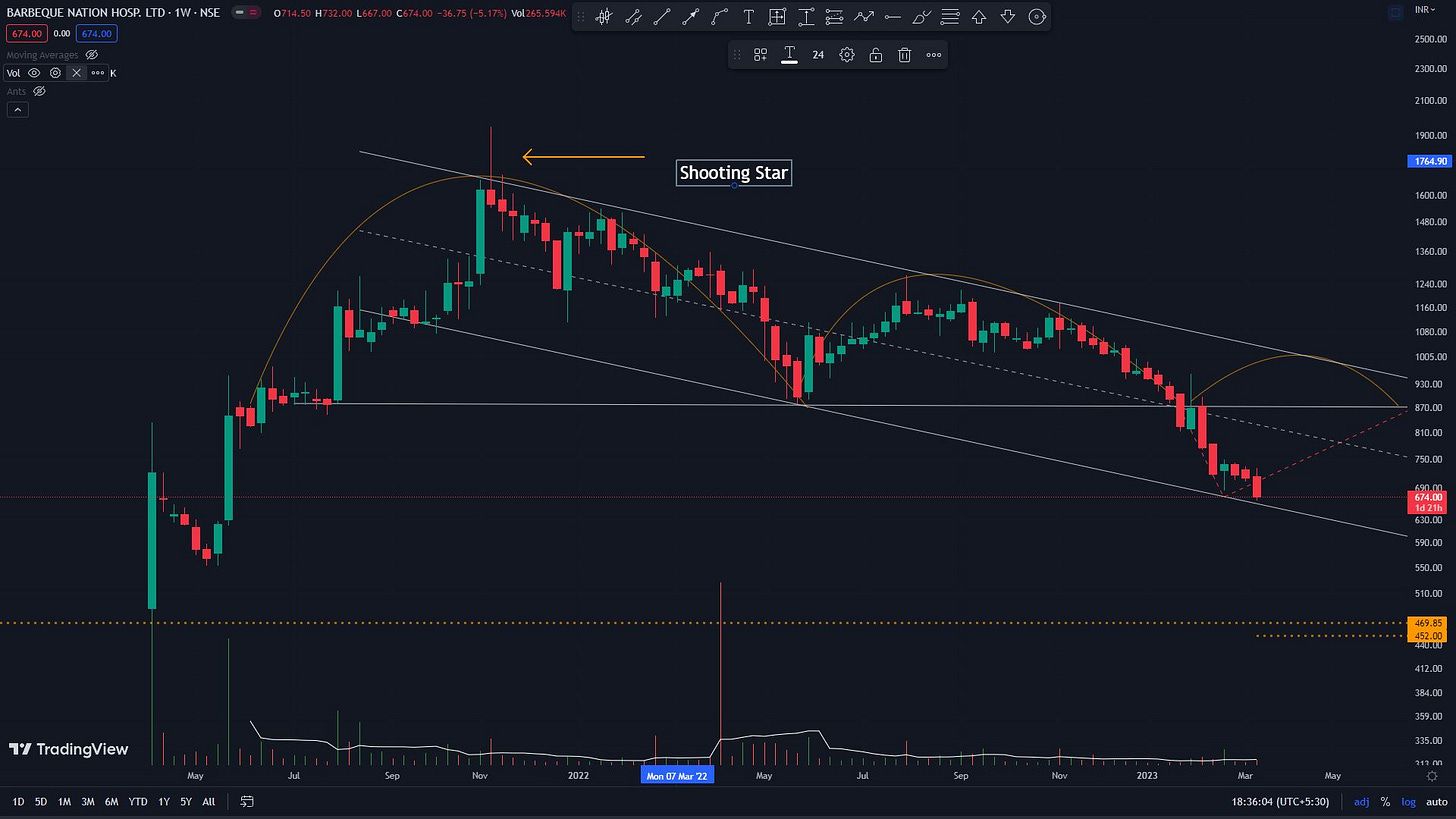This screenshot has width=1456, height=819.
Task: Select the 5D time range
Action: [41, 801]
